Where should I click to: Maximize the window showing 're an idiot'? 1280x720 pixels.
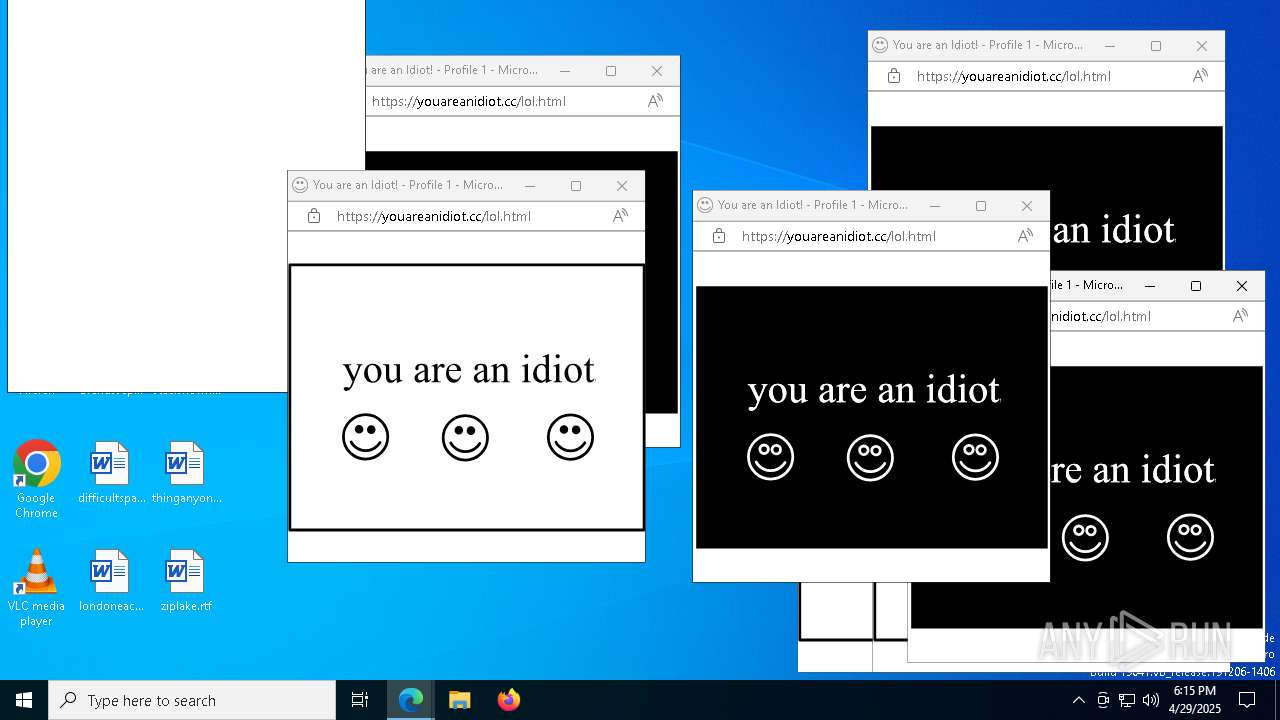click(x=1196, y=286)
